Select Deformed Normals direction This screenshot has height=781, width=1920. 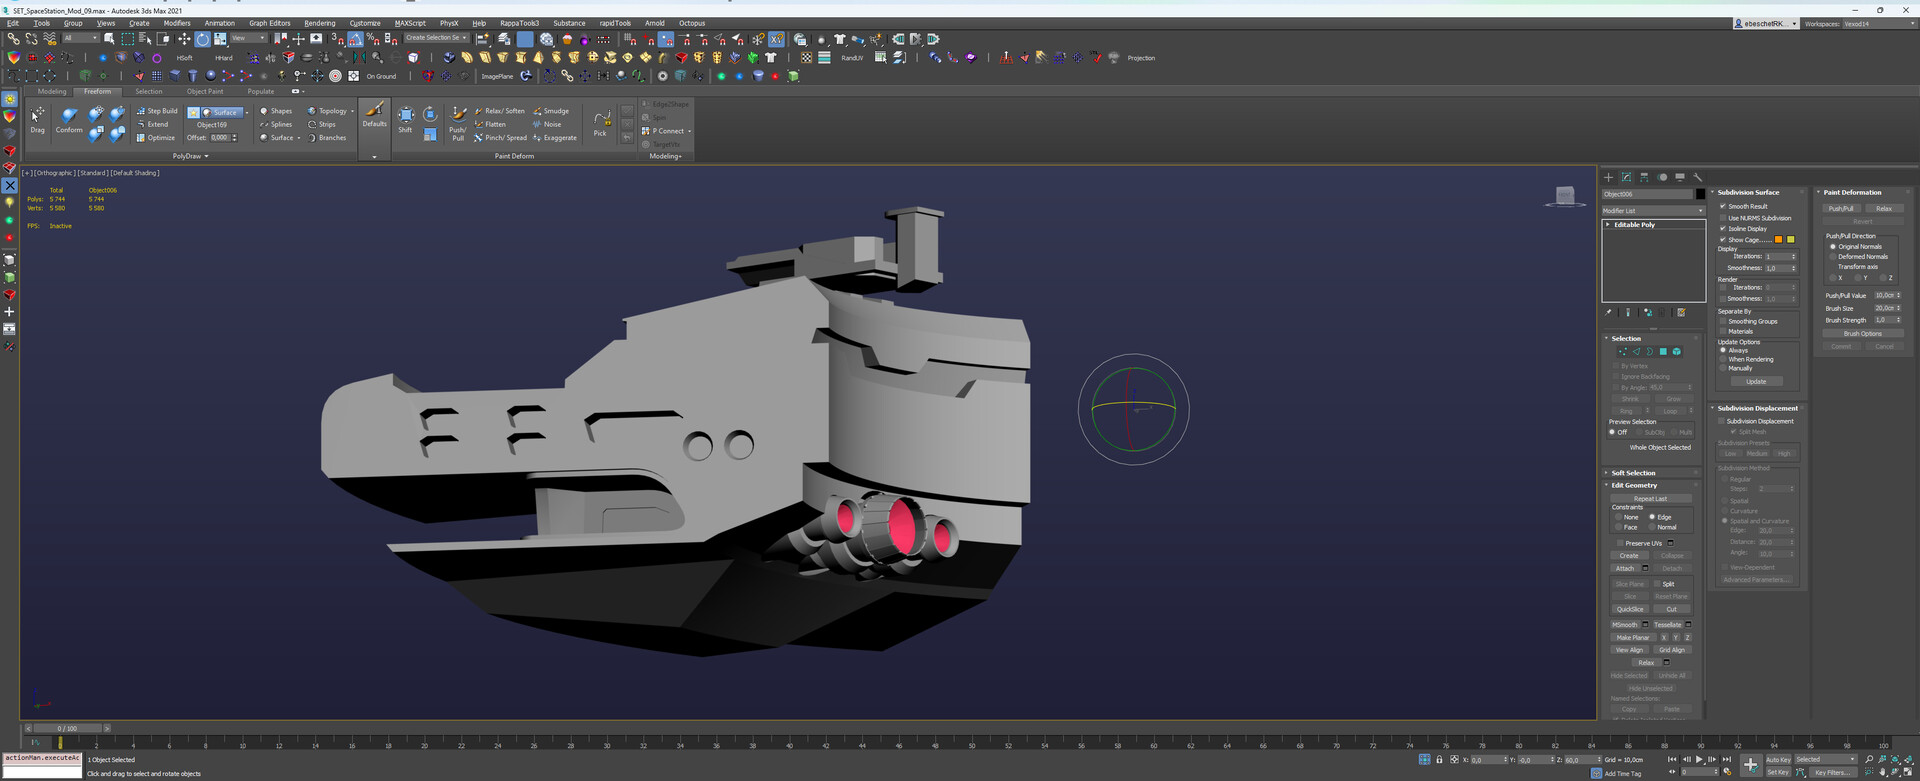[x=1833, y=257]
